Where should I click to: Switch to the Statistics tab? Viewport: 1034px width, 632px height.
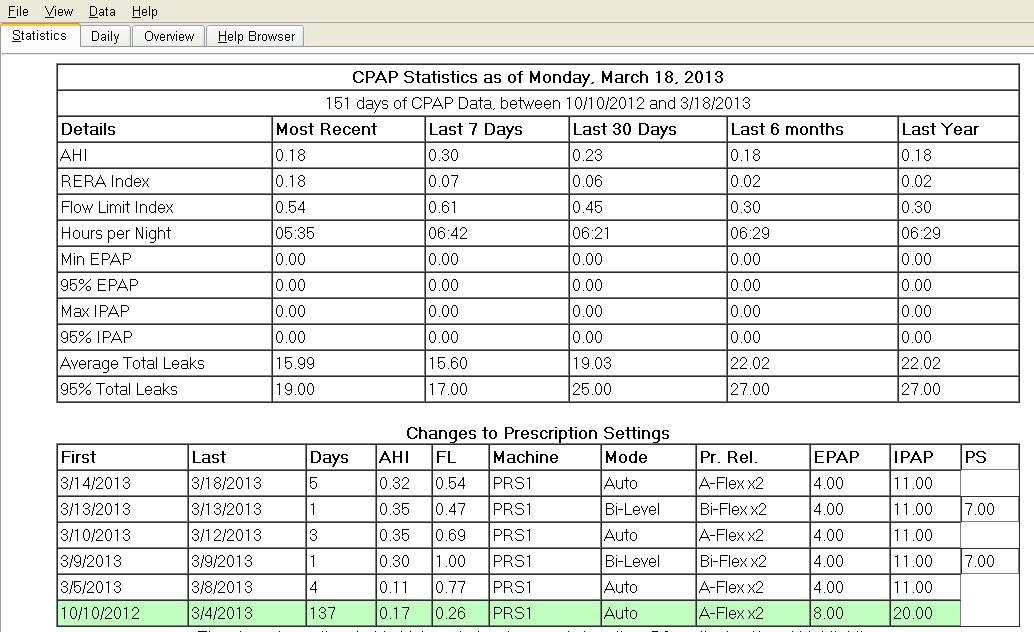pyautogui.click(x=40, y=36)
